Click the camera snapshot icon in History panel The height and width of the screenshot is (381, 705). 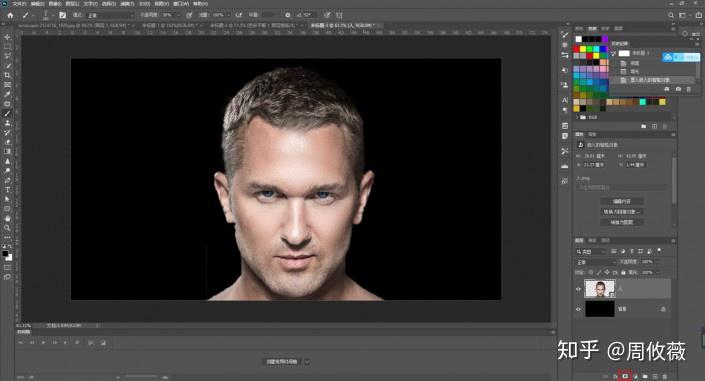[x=678, y=90]
